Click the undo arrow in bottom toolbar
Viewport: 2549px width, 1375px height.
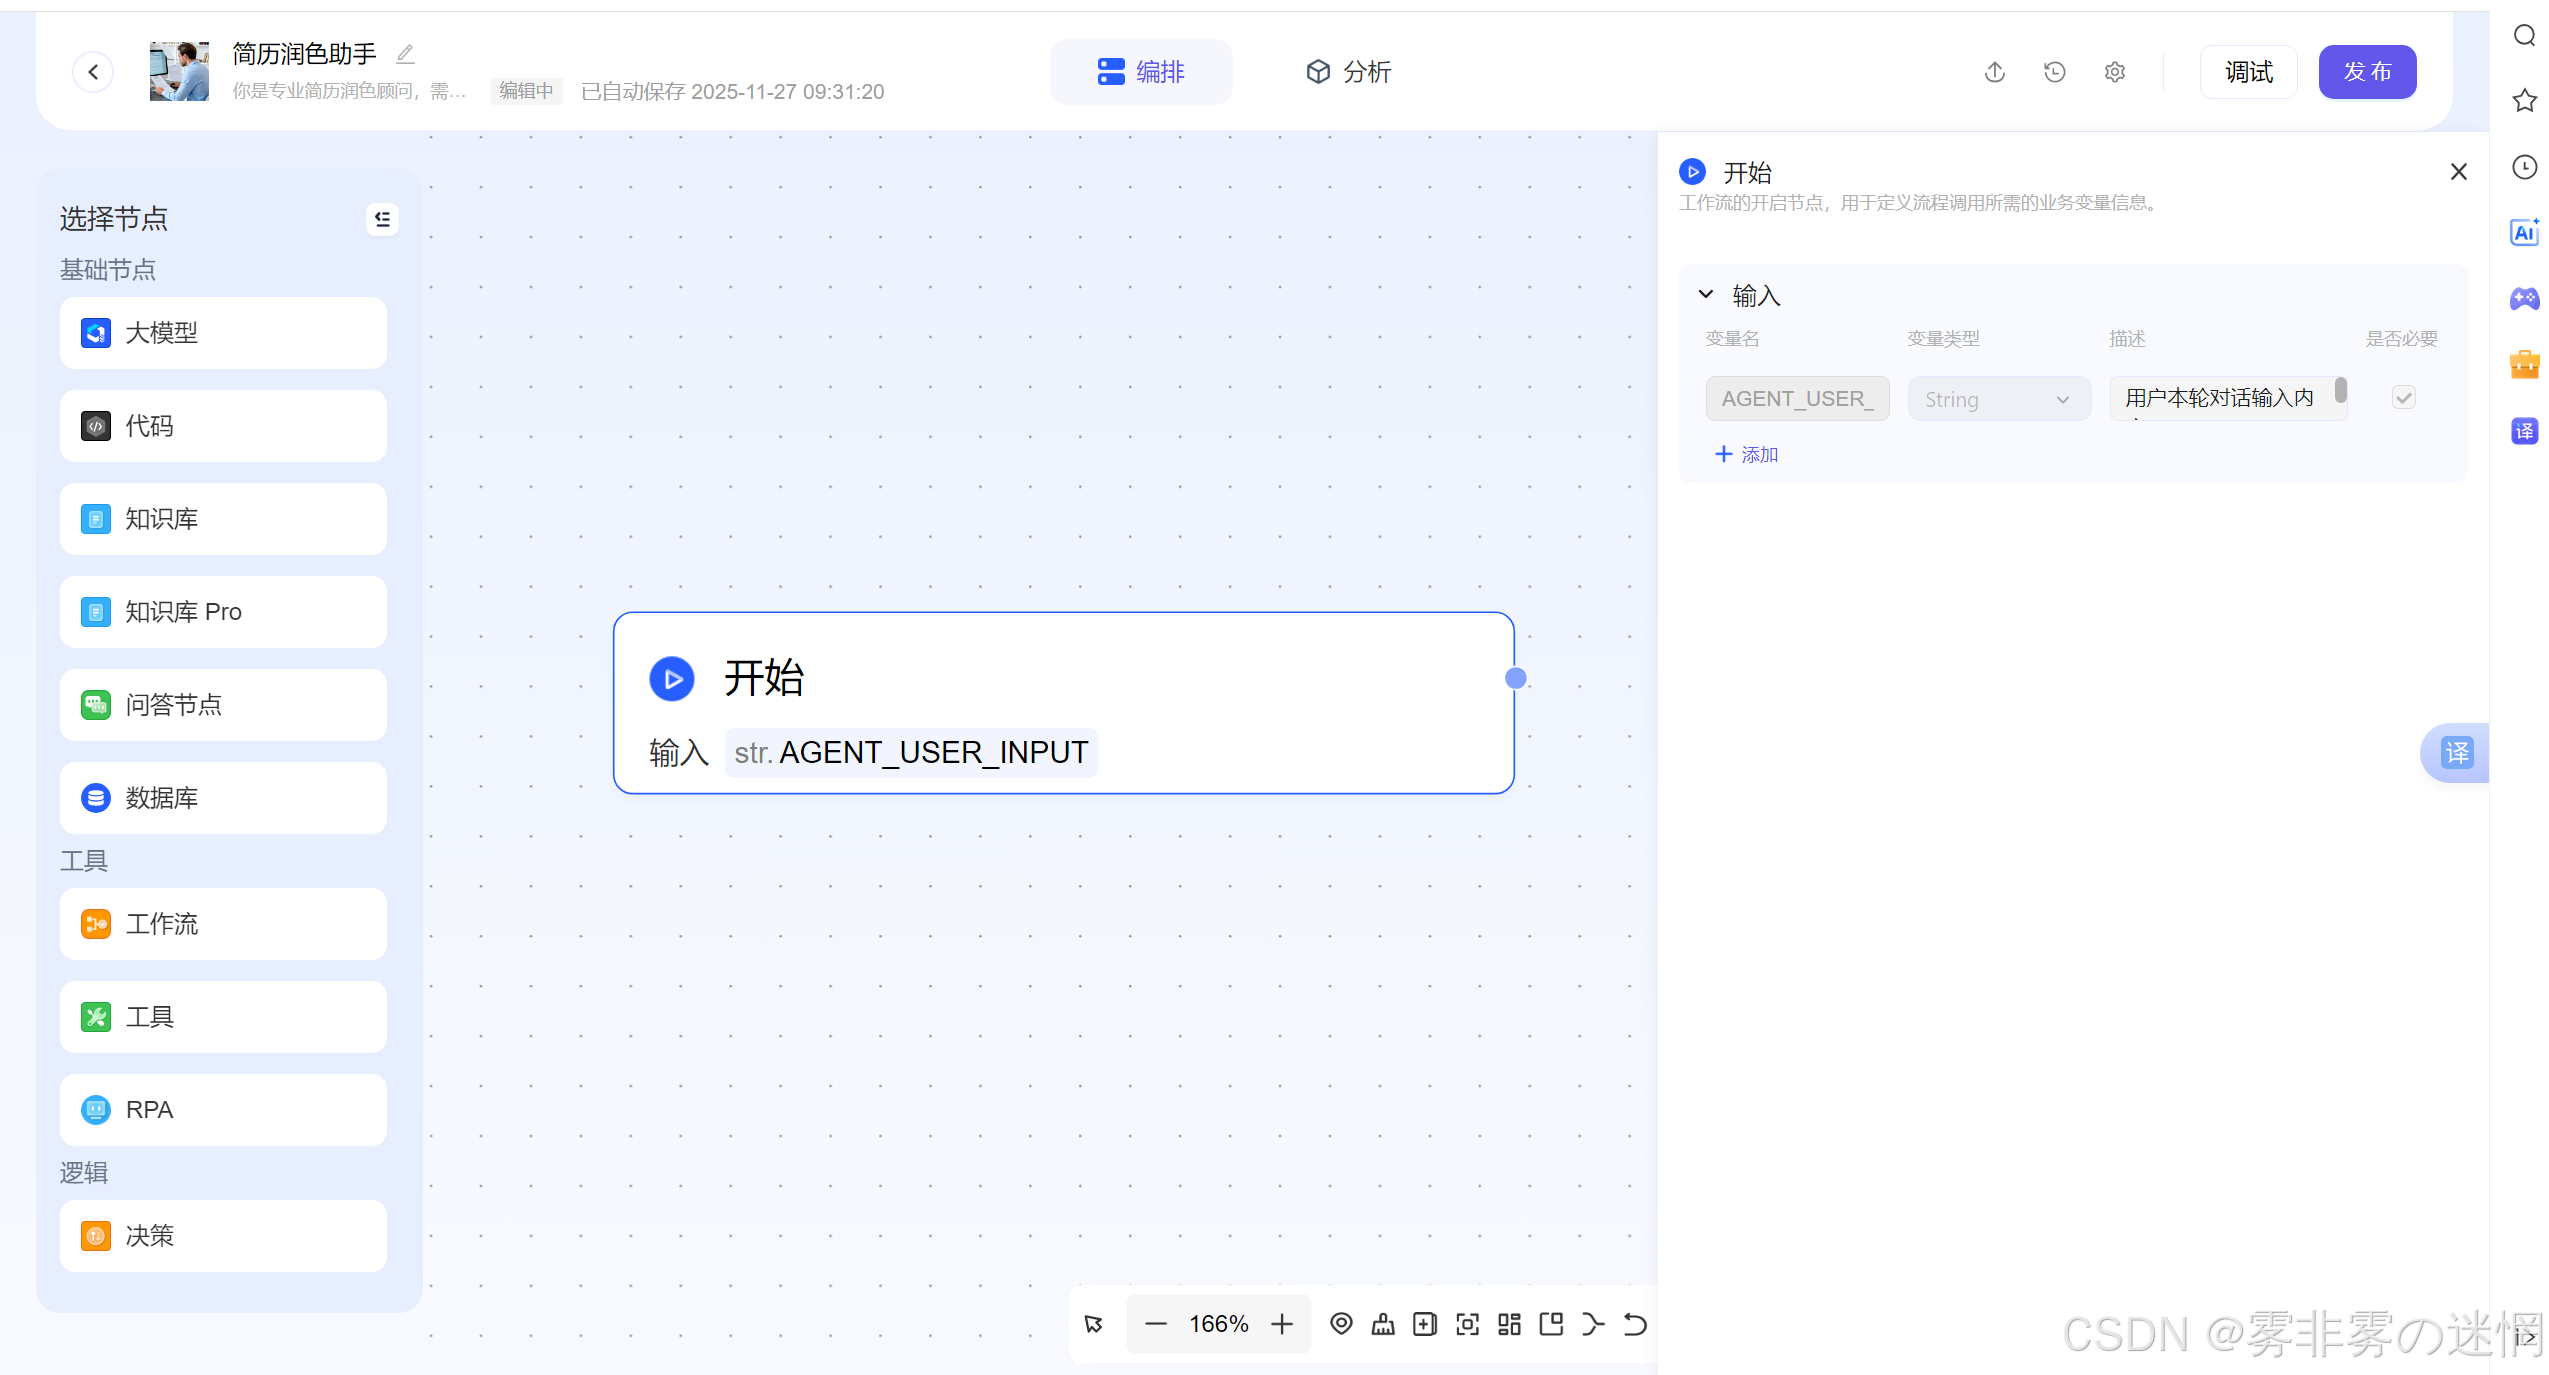point(1635,1324)
